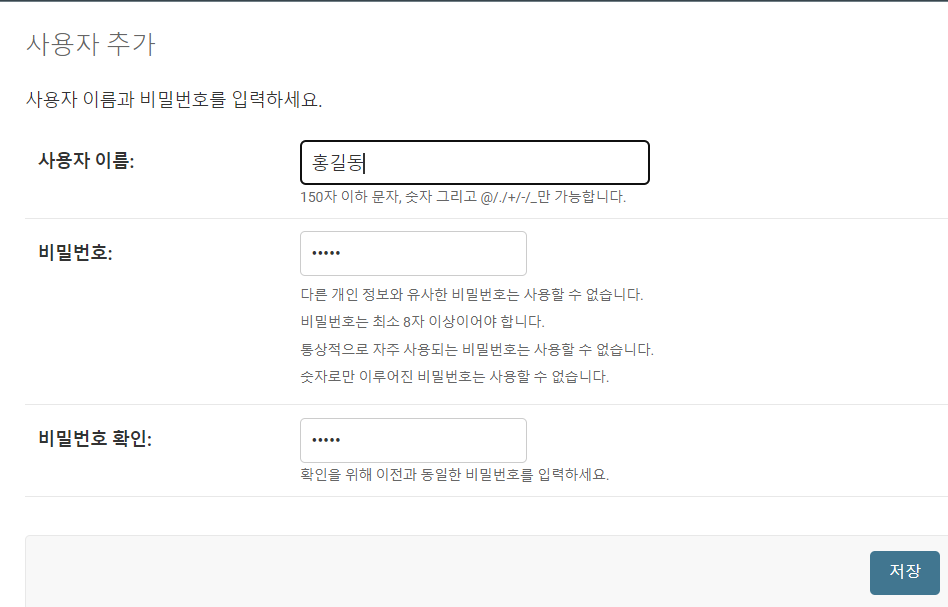This screenshot has width=948, height=607.
Task: Click hint 비밀번호는 최소 8자 이상이어야 합니다.
Action: 422,322
